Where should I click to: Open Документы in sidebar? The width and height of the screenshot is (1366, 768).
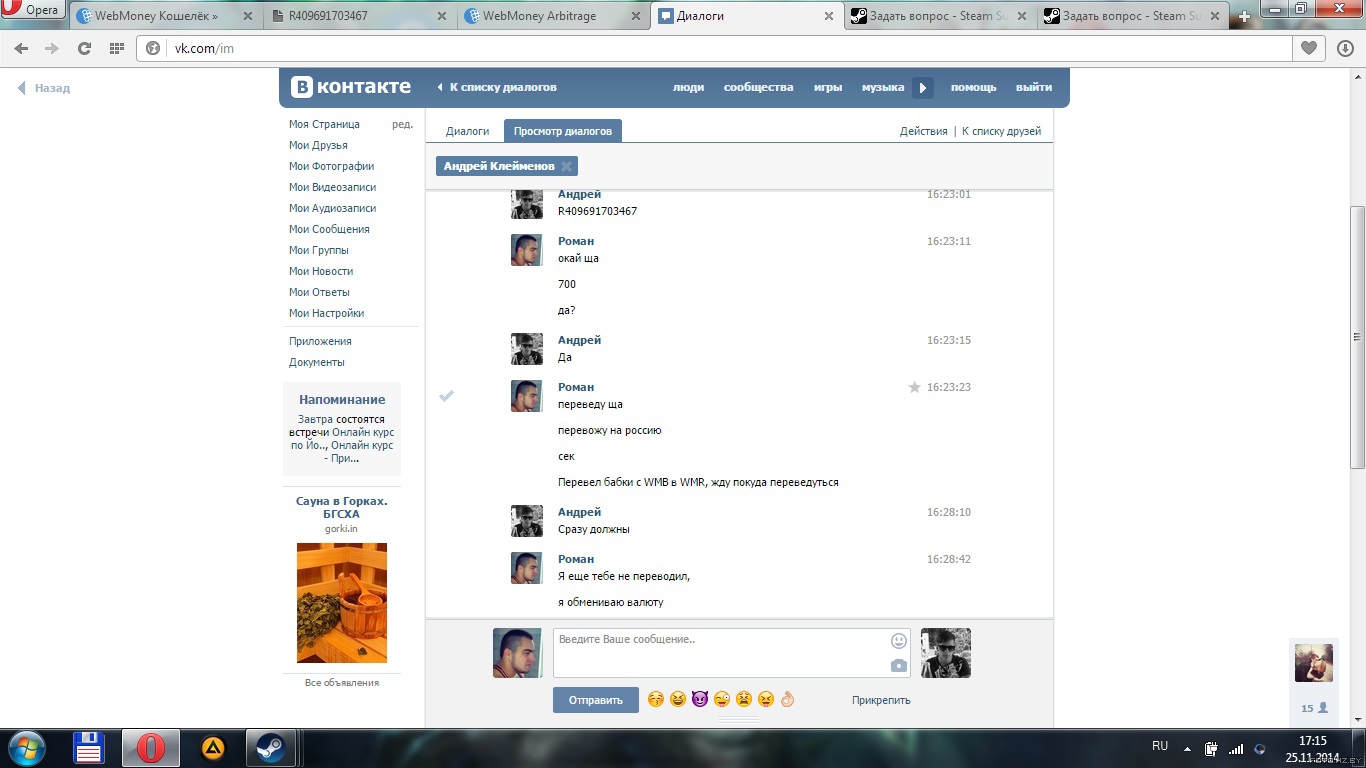coord(316,362)
